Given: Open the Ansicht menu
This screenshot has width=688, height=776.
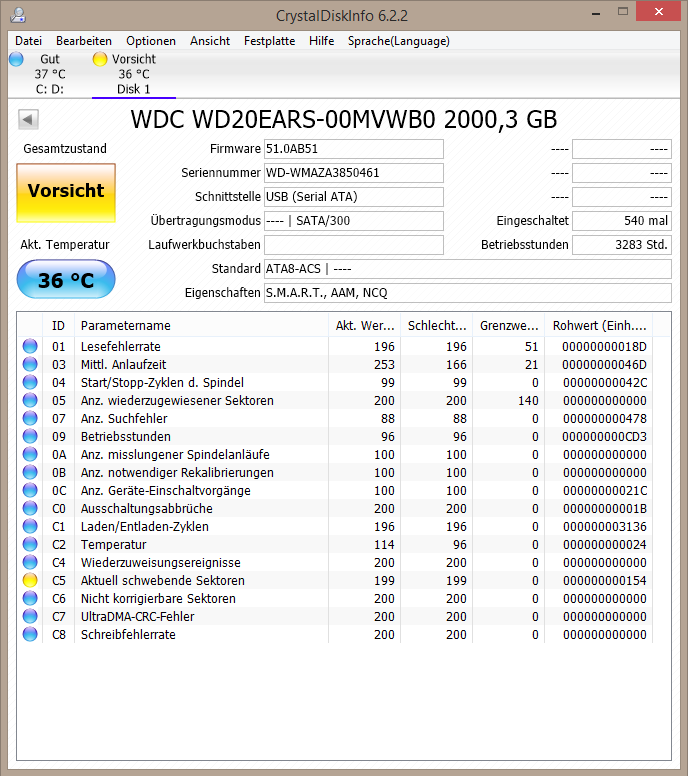Looking at the screenshot, I should 210,41.
